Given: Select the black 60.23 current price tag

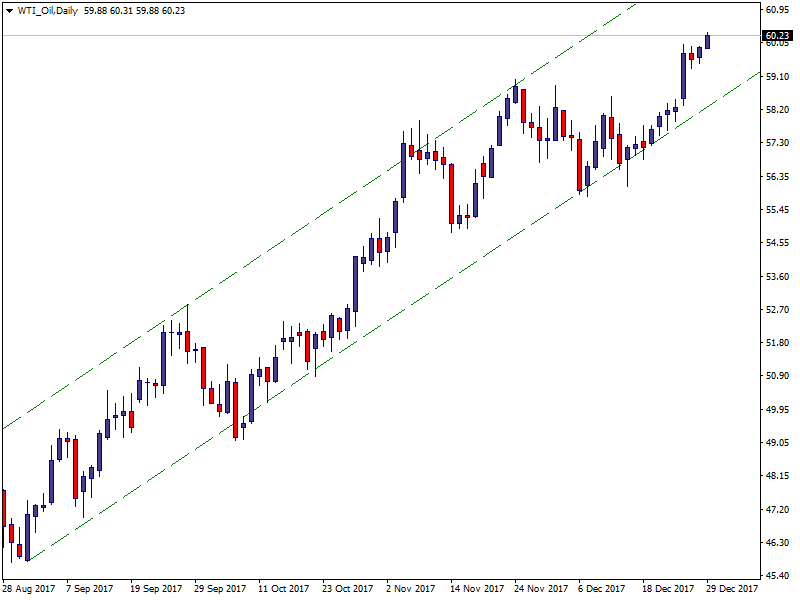Looking at the screenshot, I should click(777, 36).
